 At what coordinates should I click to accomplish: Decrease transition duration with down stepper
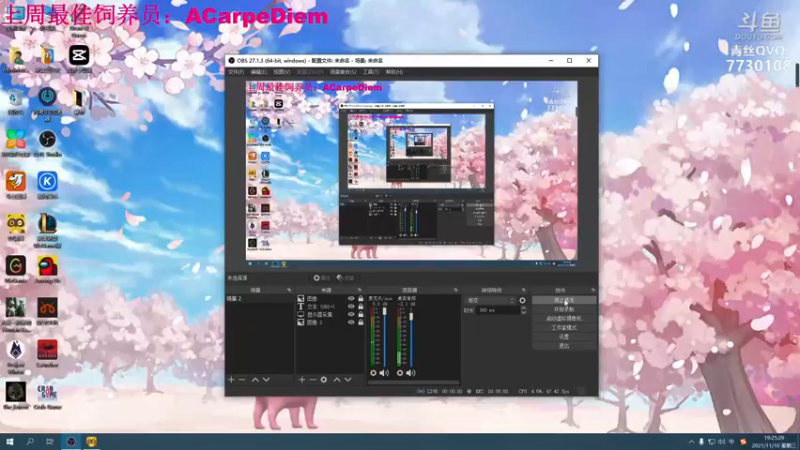click(523, 312)
